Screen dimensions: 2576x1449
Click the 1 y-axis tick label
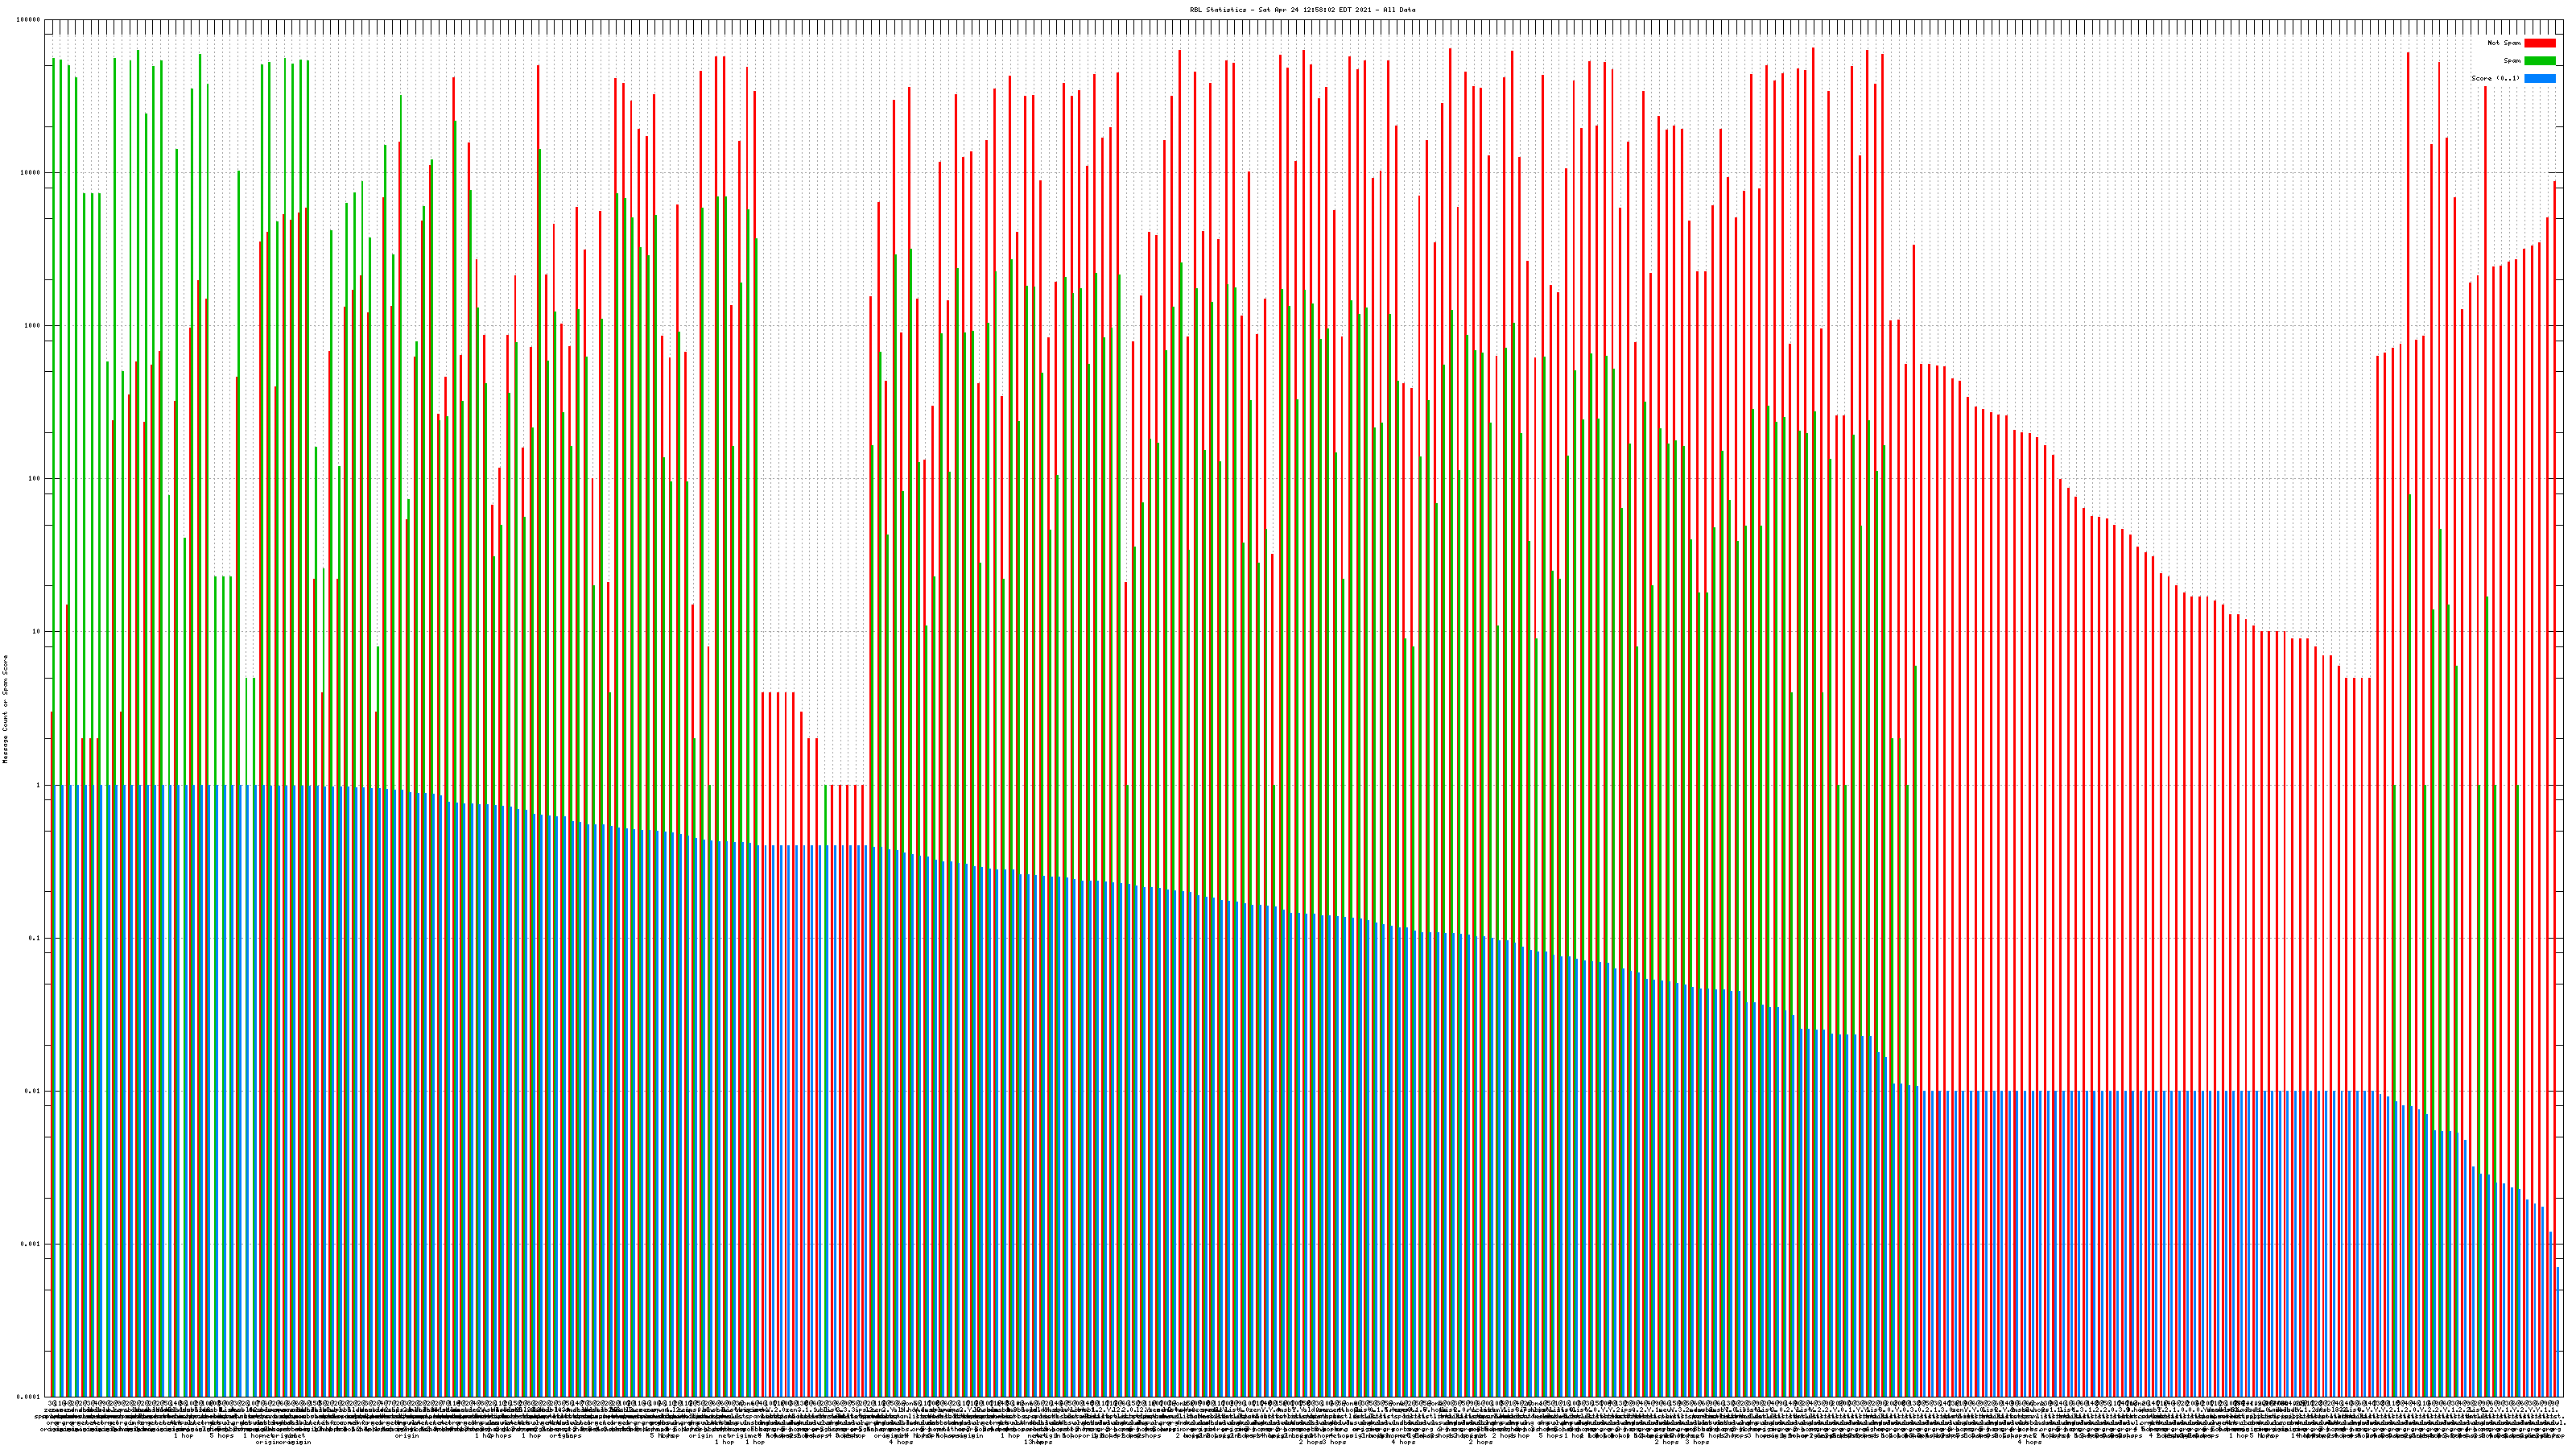[38, 785]
